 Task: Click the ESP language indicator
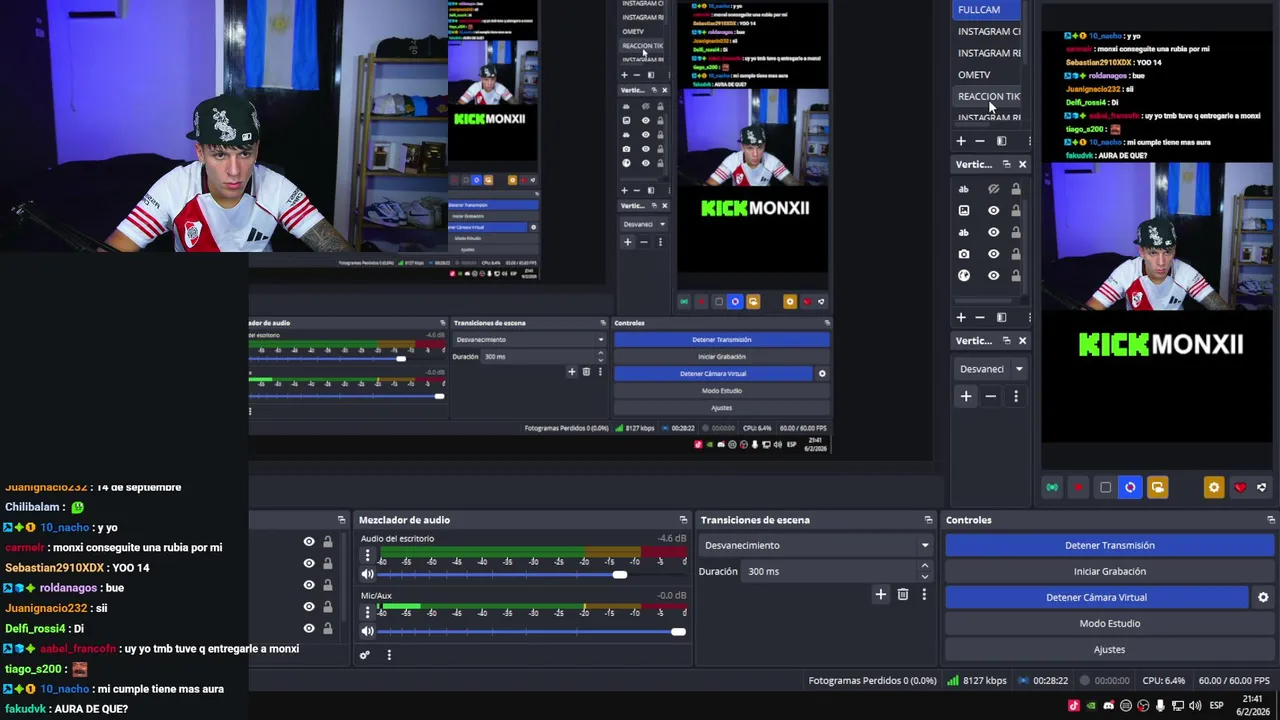pyautogui.click(x=1216, y=705)
